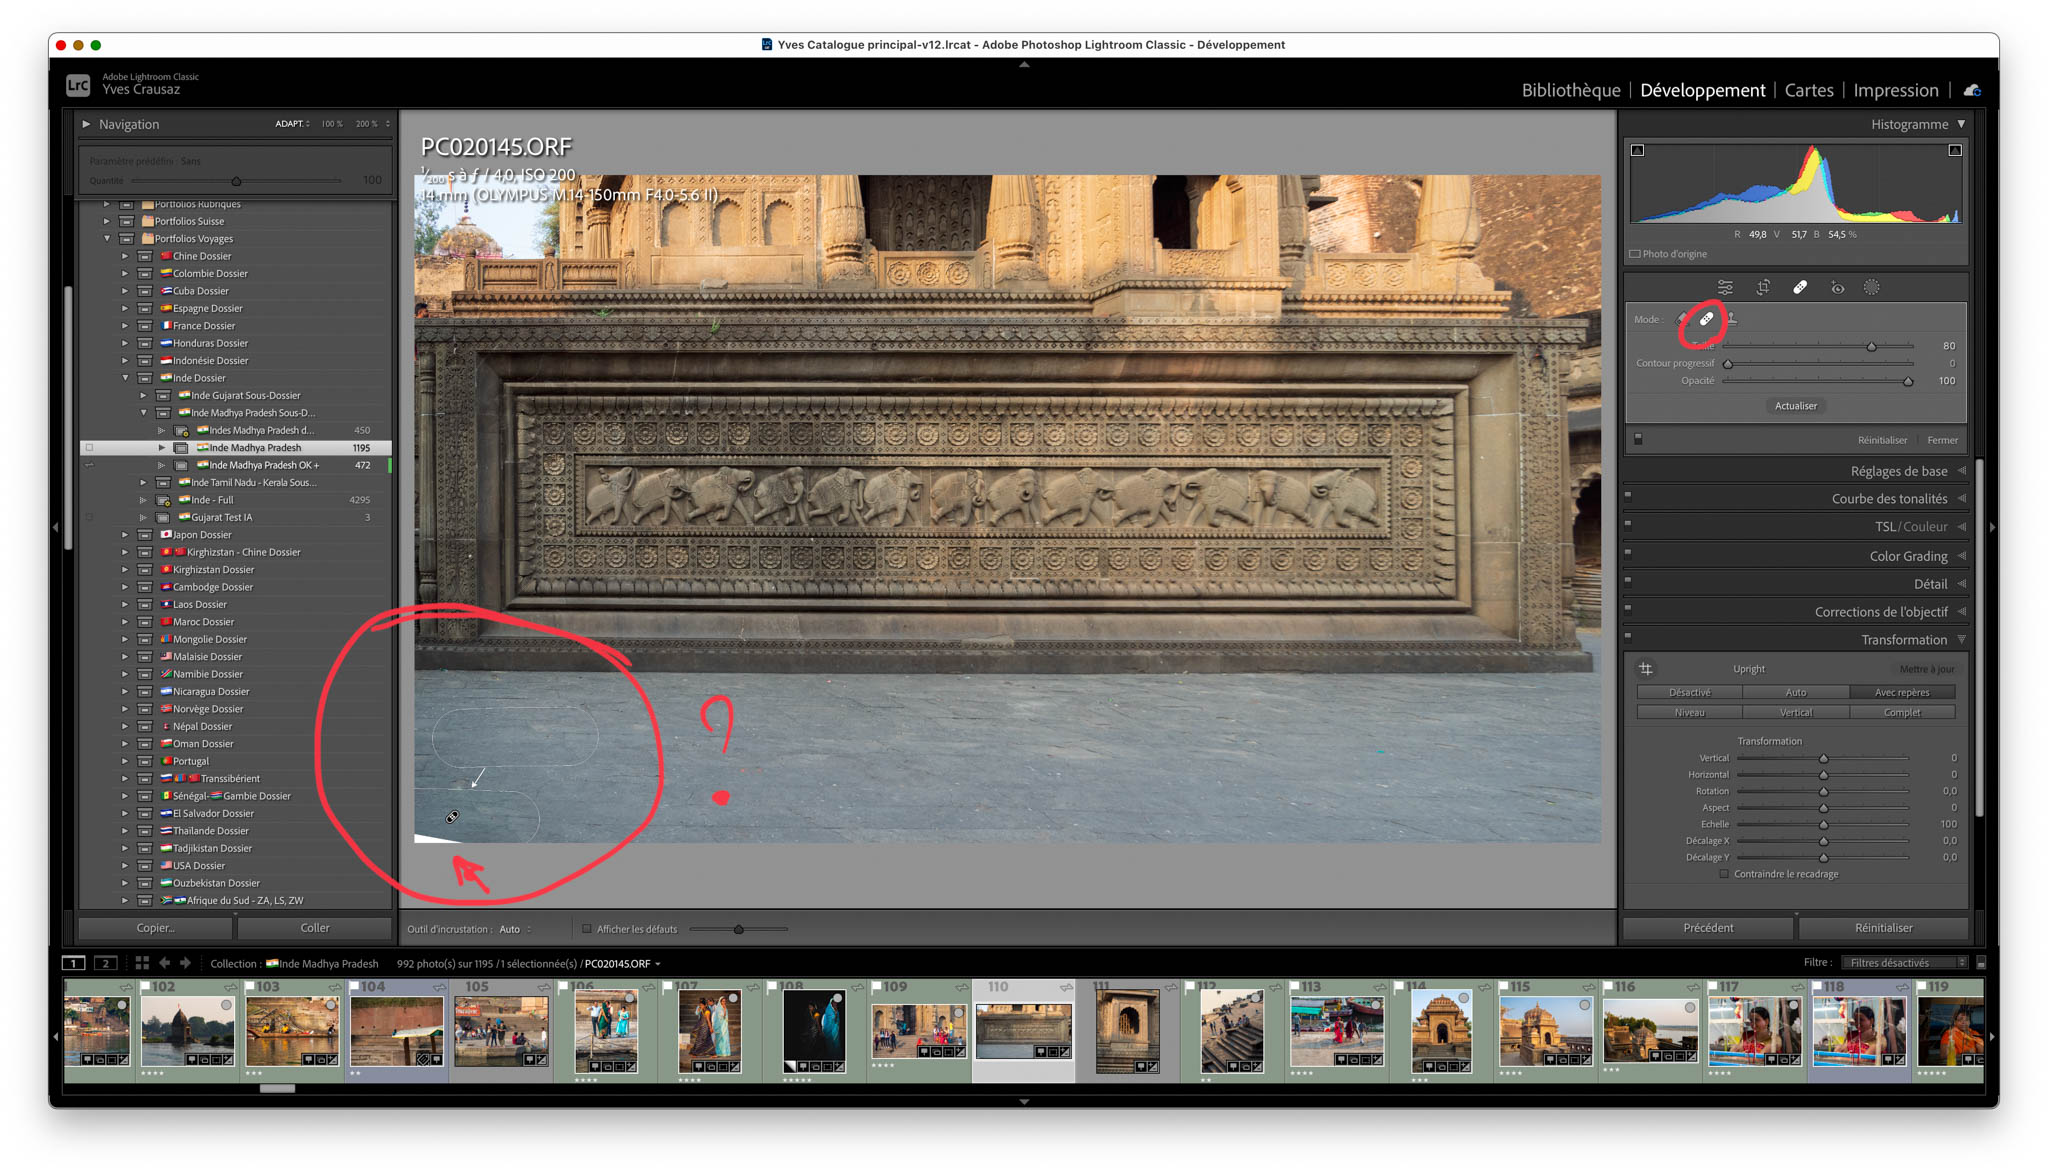Open the Masking tool
Viewport: 2048px width, 1173px height.
click(1871, 287)
